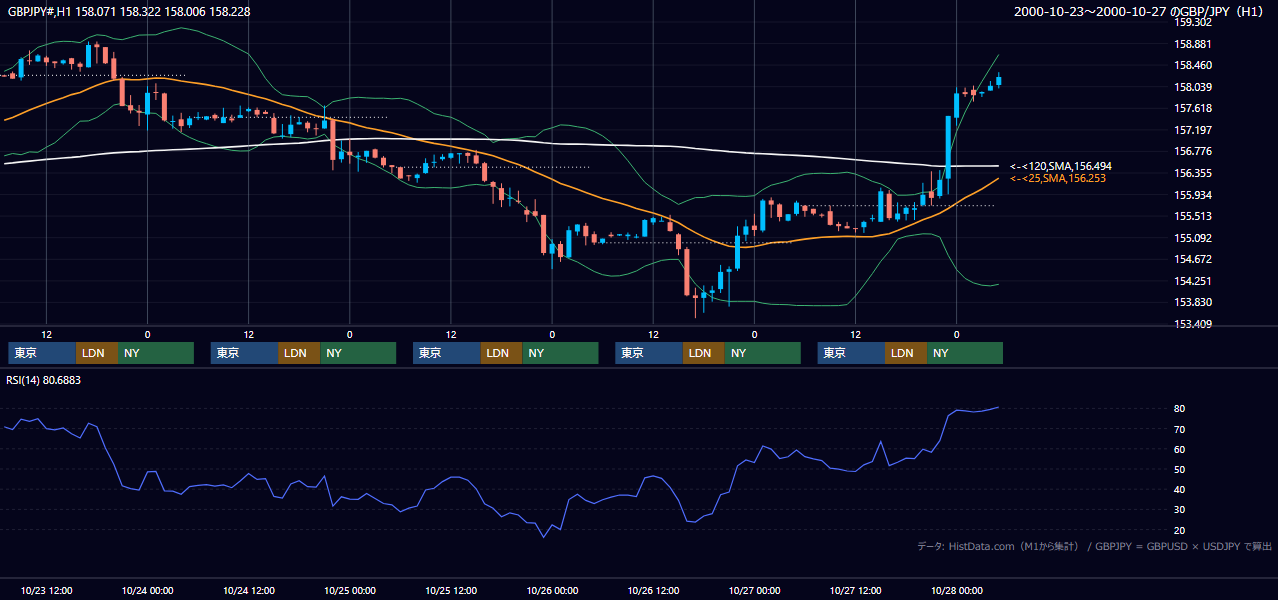The width and height of the screenshot is (1278, 600).
Task: Select the LDN session block for 10/23
Action: coord(96,353)
